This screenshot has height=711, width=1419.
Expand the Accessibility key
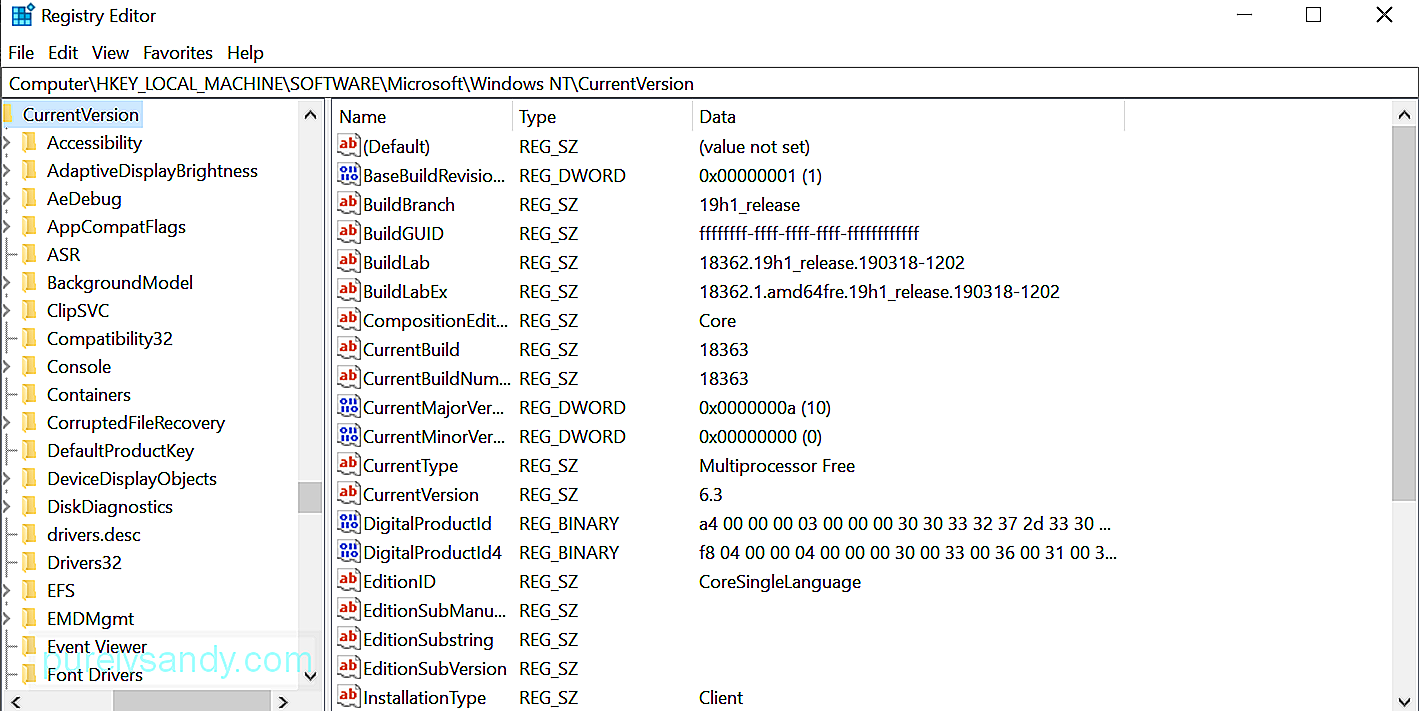7,143
